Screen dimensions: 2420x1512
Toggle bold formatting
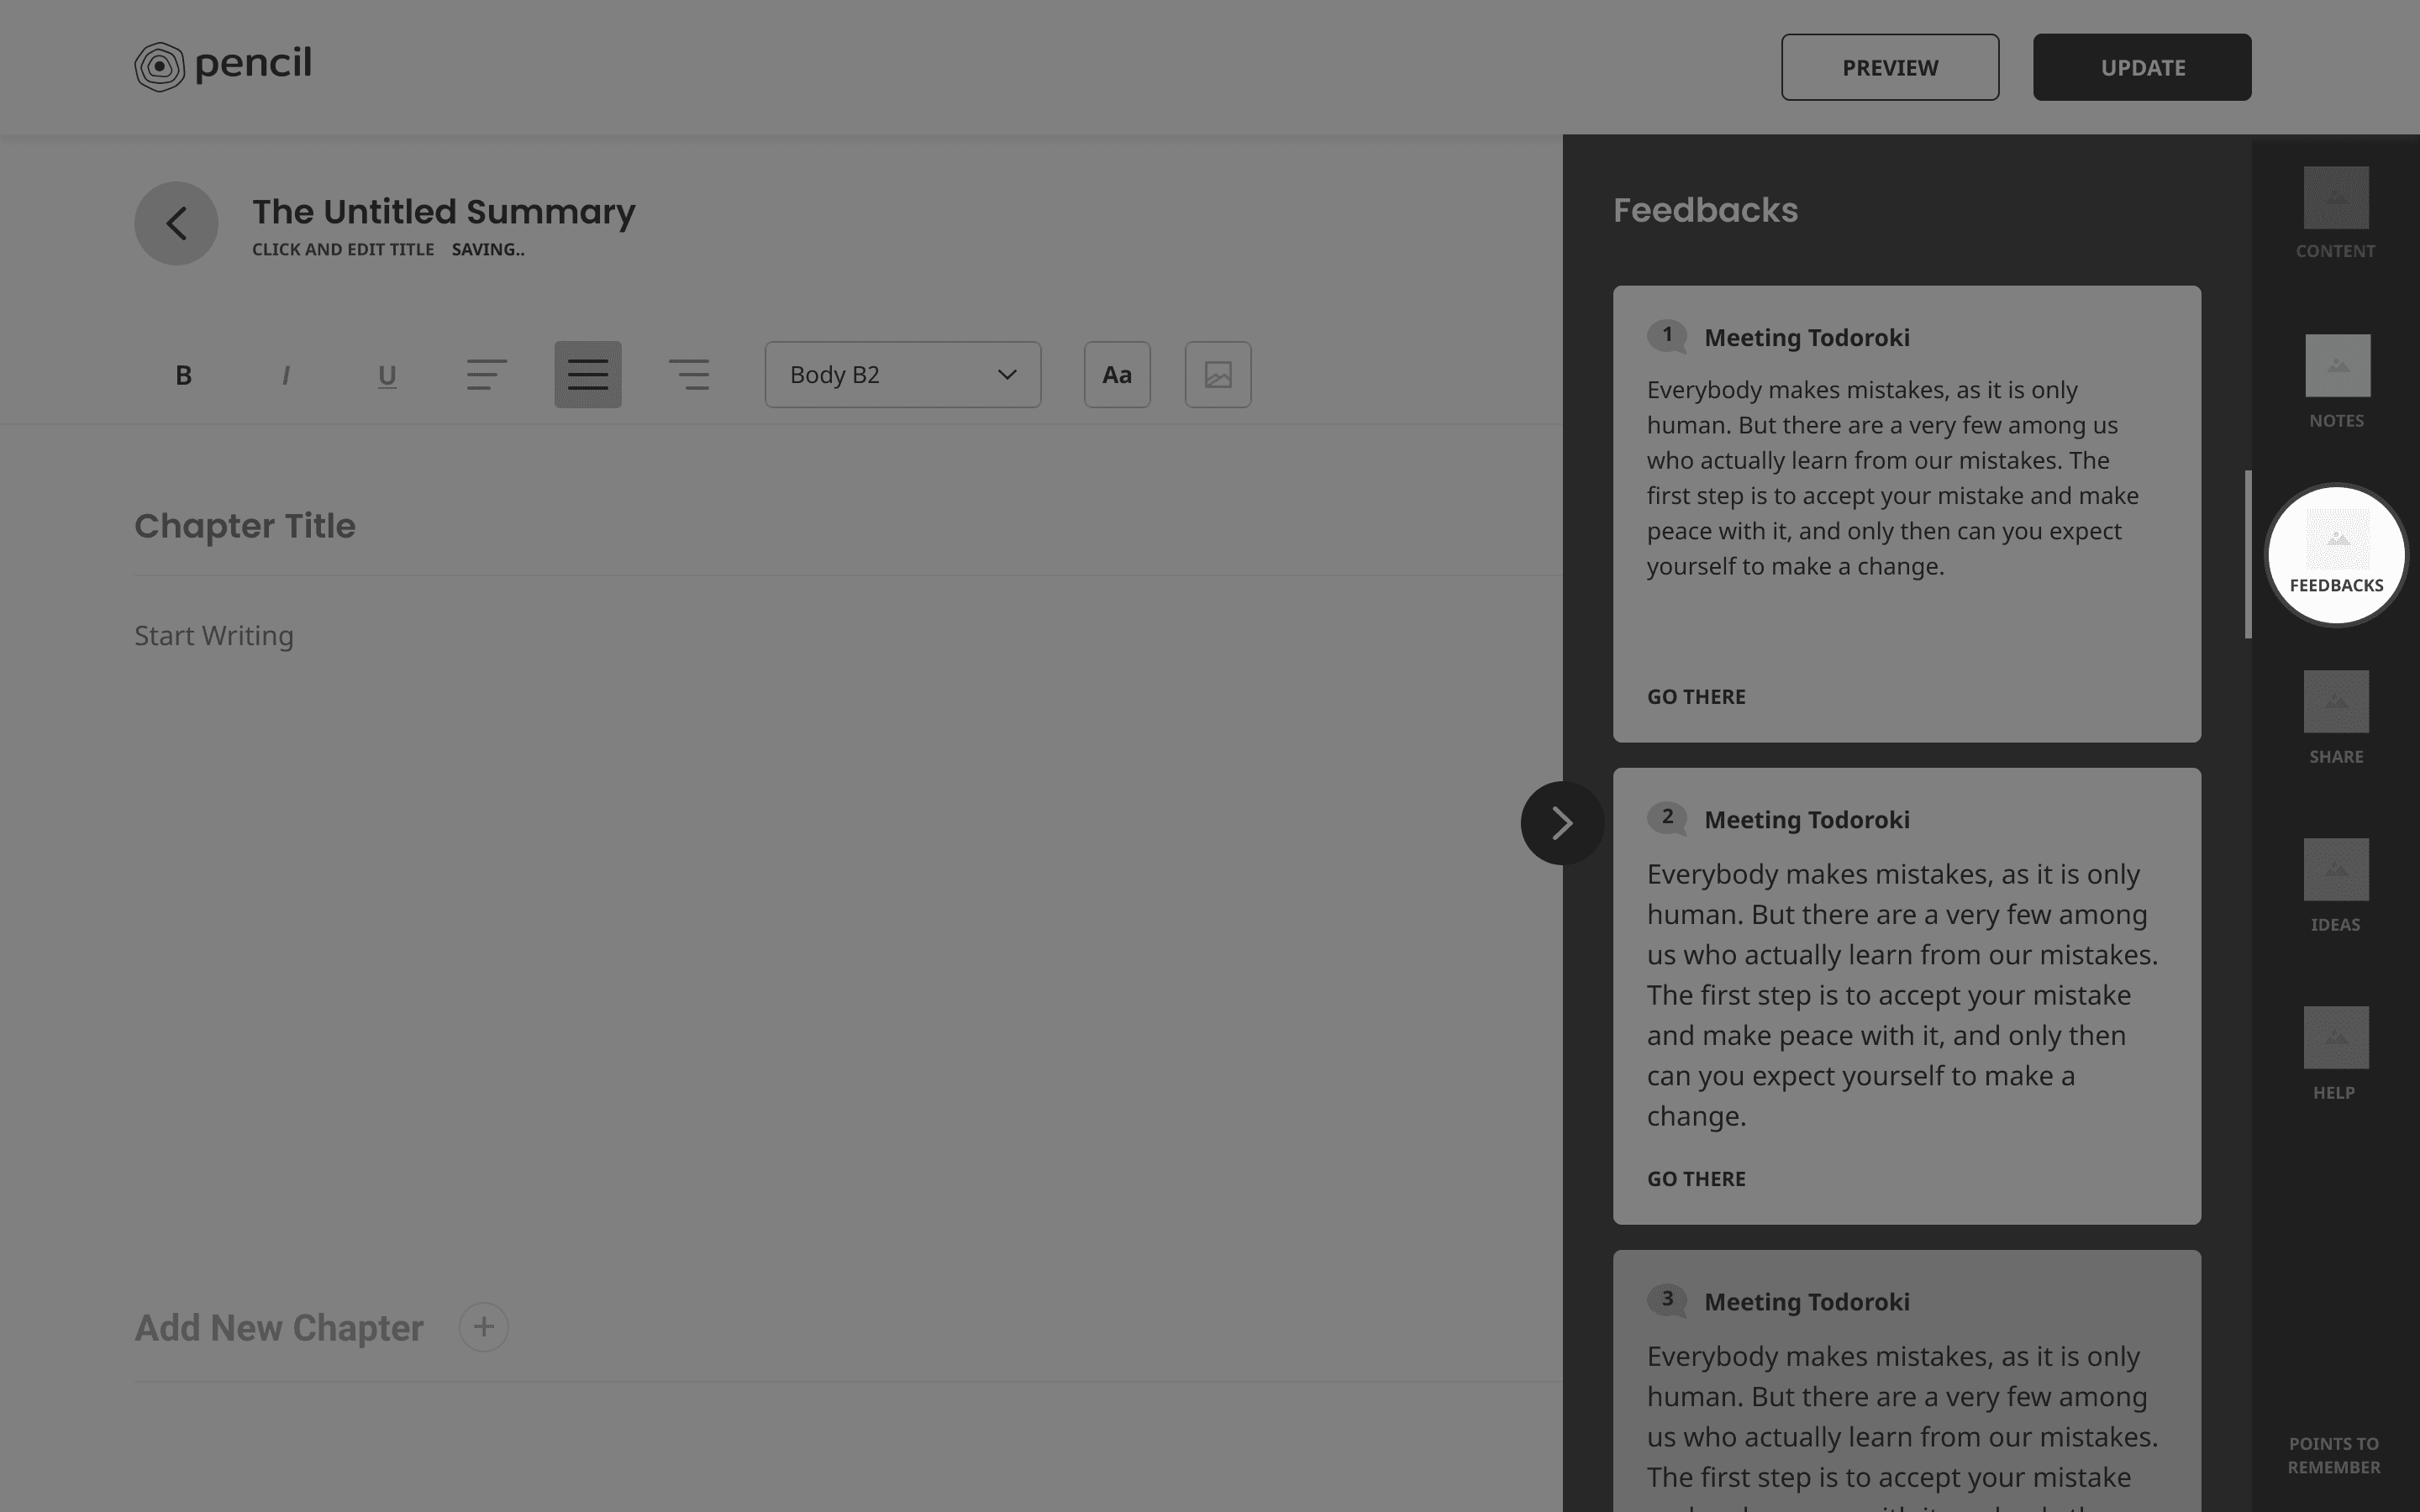[183, 375]
